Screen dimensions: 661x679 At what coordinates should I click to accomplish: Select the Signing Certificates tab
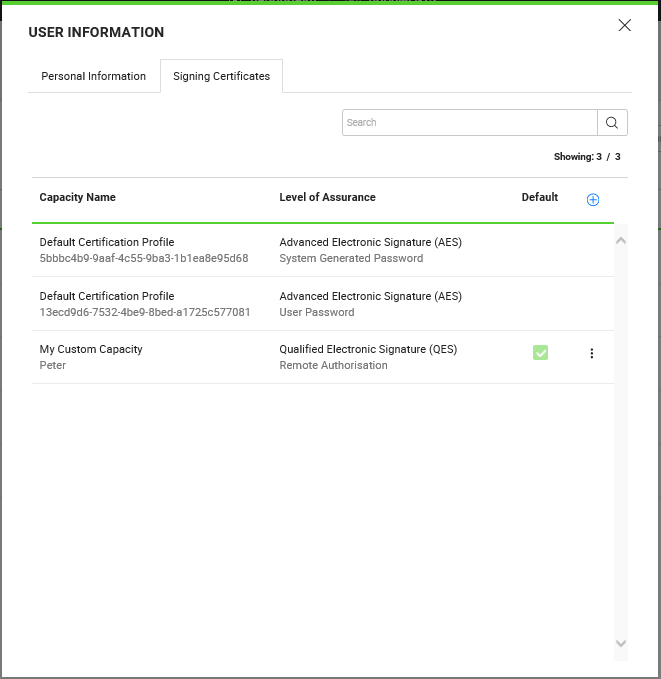[221, 76]
